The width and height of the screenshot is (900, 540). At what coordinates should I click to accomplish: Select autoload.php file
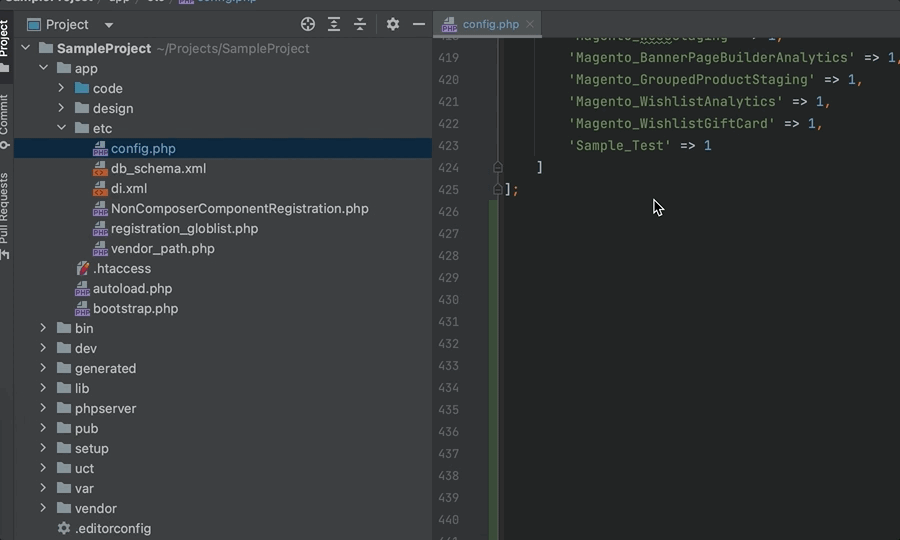[x=132, y=289]
